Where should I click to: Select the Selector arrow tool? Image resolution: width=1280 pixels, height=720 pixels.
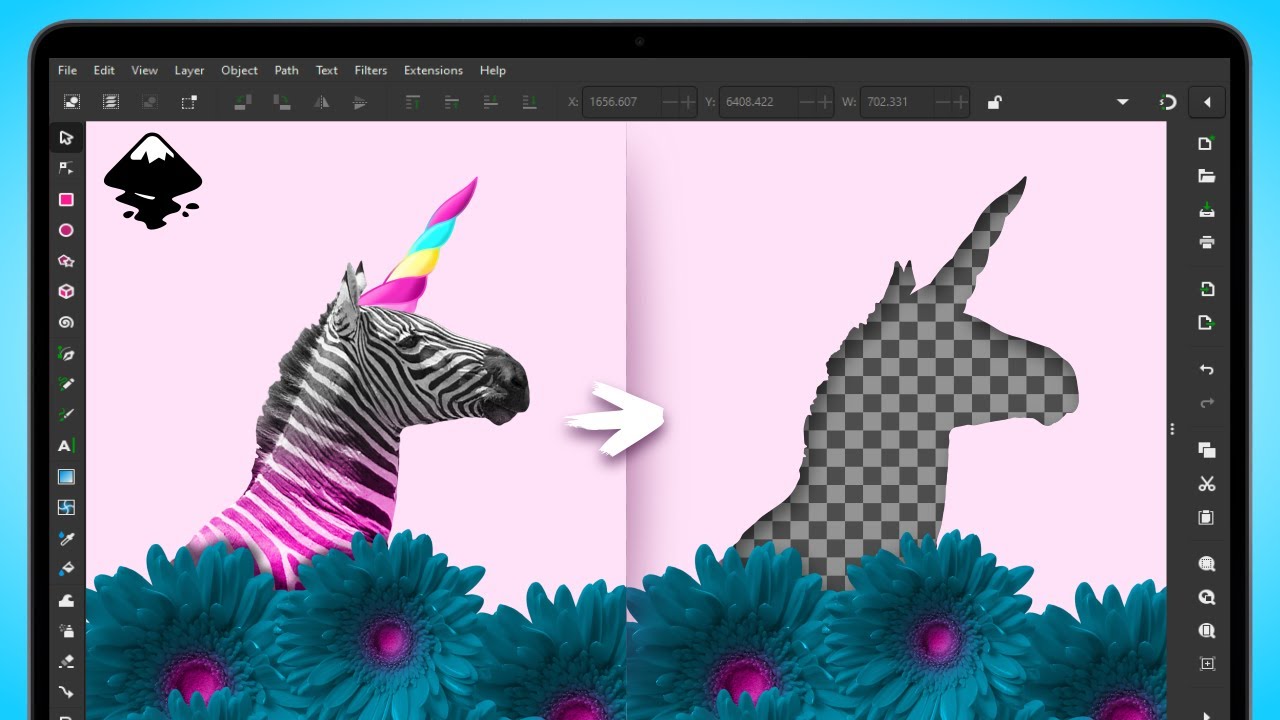tap(66, 137)
